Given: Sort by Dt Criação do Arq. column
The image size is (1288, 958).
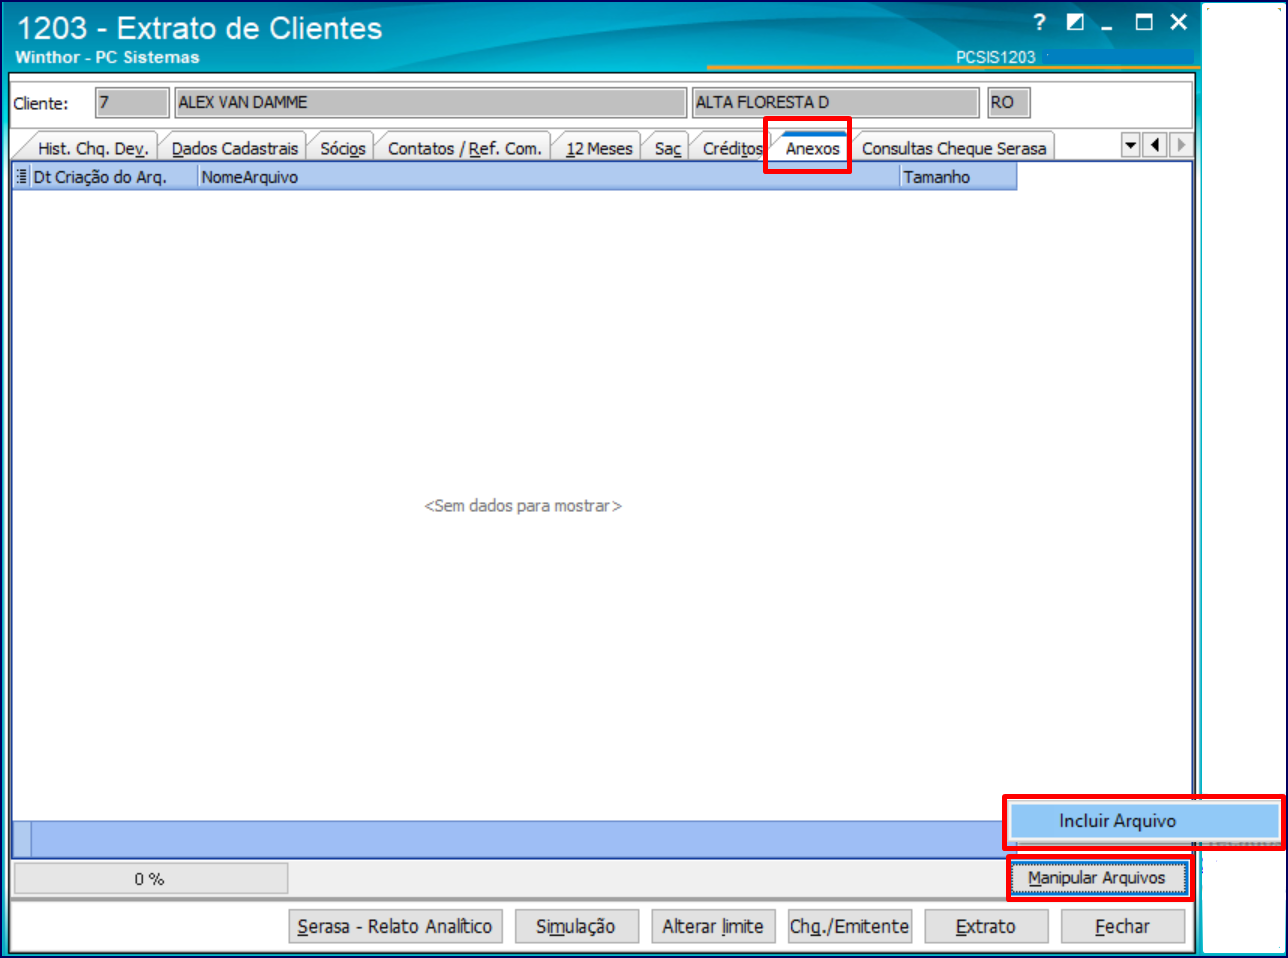Looking at the screenshot, I should (x=114, y=177).
